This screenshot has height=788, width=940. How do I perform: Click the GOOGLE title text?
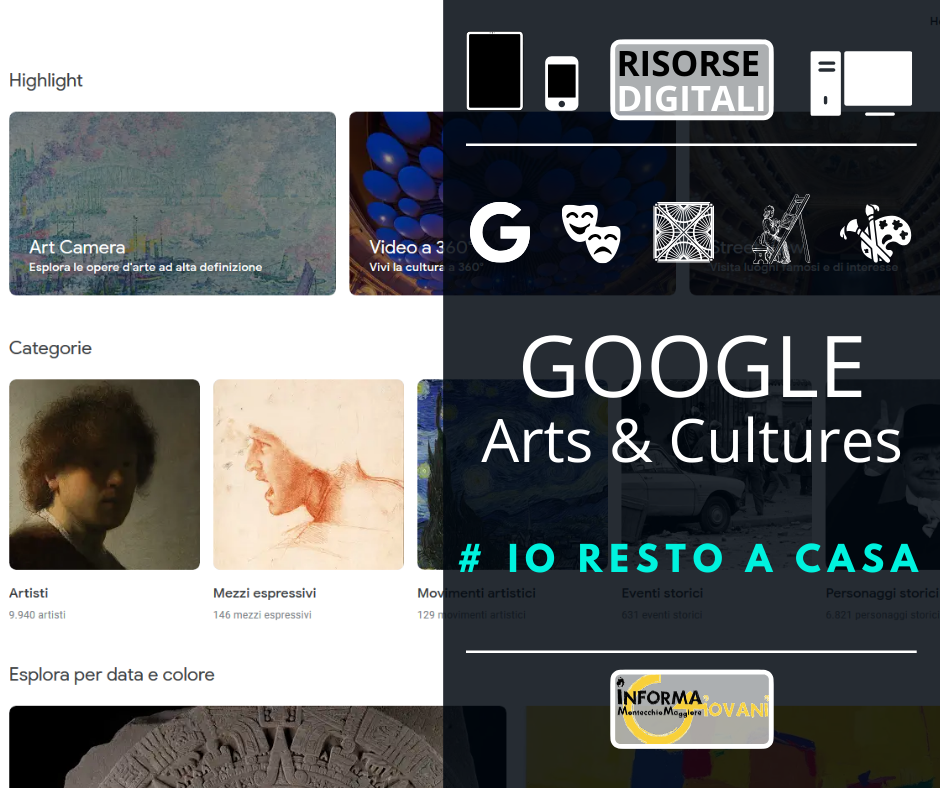coord(692,367)
